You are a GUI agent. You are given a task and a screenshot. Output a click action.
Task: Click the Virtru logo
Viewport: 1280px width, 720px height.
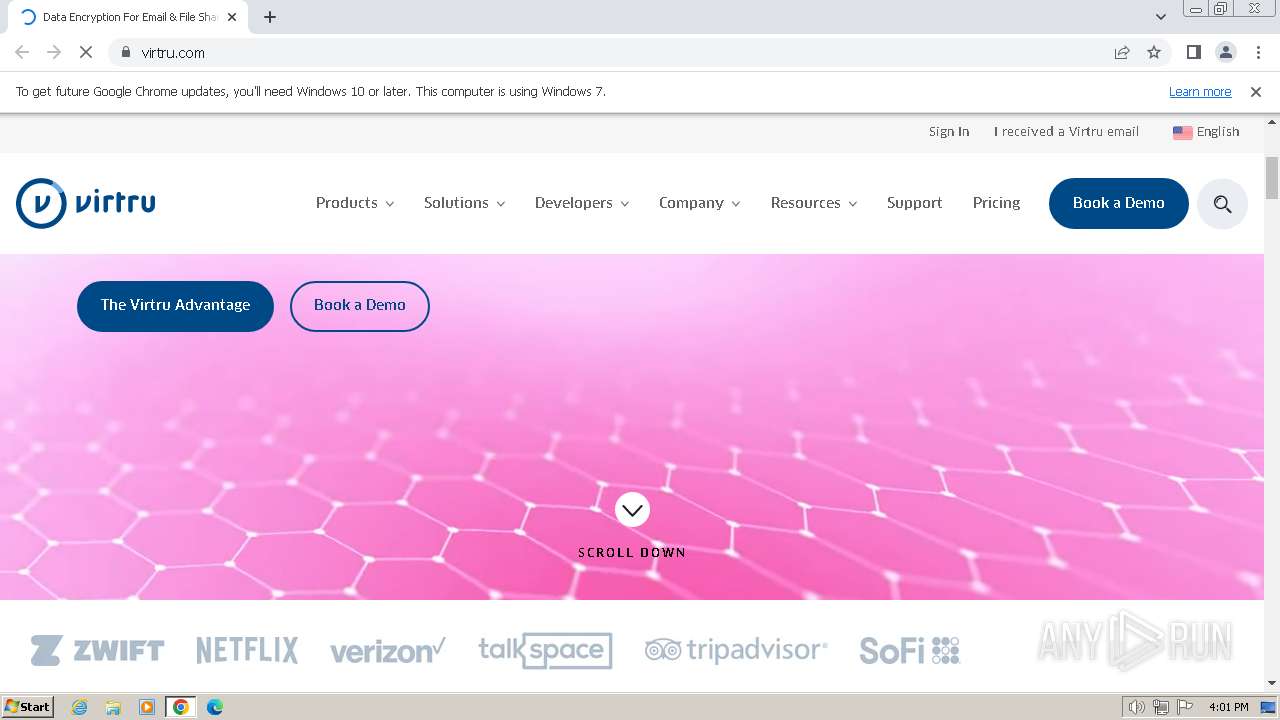click(x=86, y=203)
